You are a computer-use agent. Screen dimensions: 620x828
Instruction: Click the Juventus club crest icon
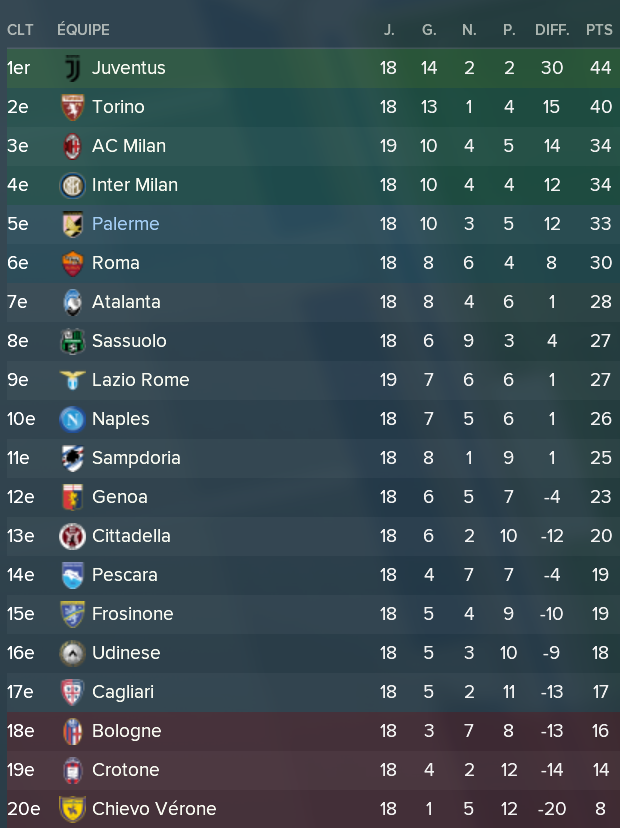(72, 68)
